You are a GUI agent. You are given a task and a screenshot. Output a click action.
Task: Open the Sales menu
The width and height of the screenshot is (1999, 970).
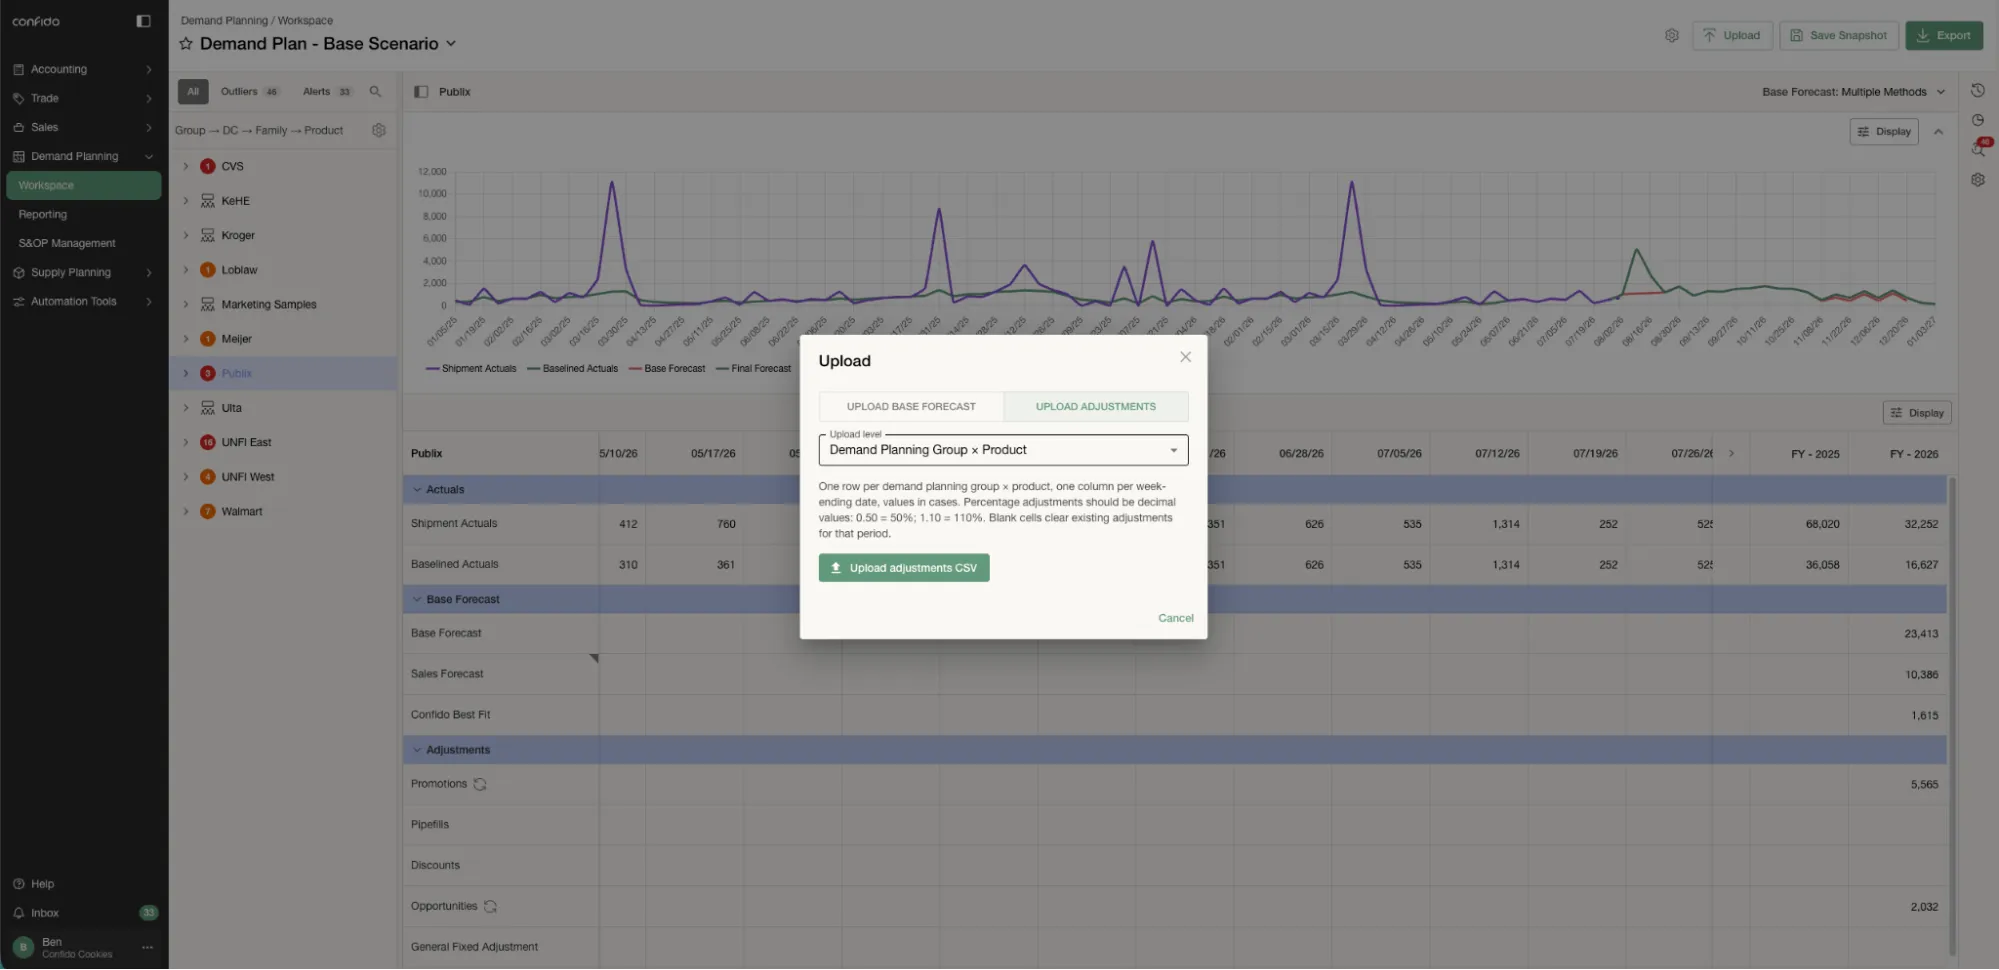[x=83, y=128]
